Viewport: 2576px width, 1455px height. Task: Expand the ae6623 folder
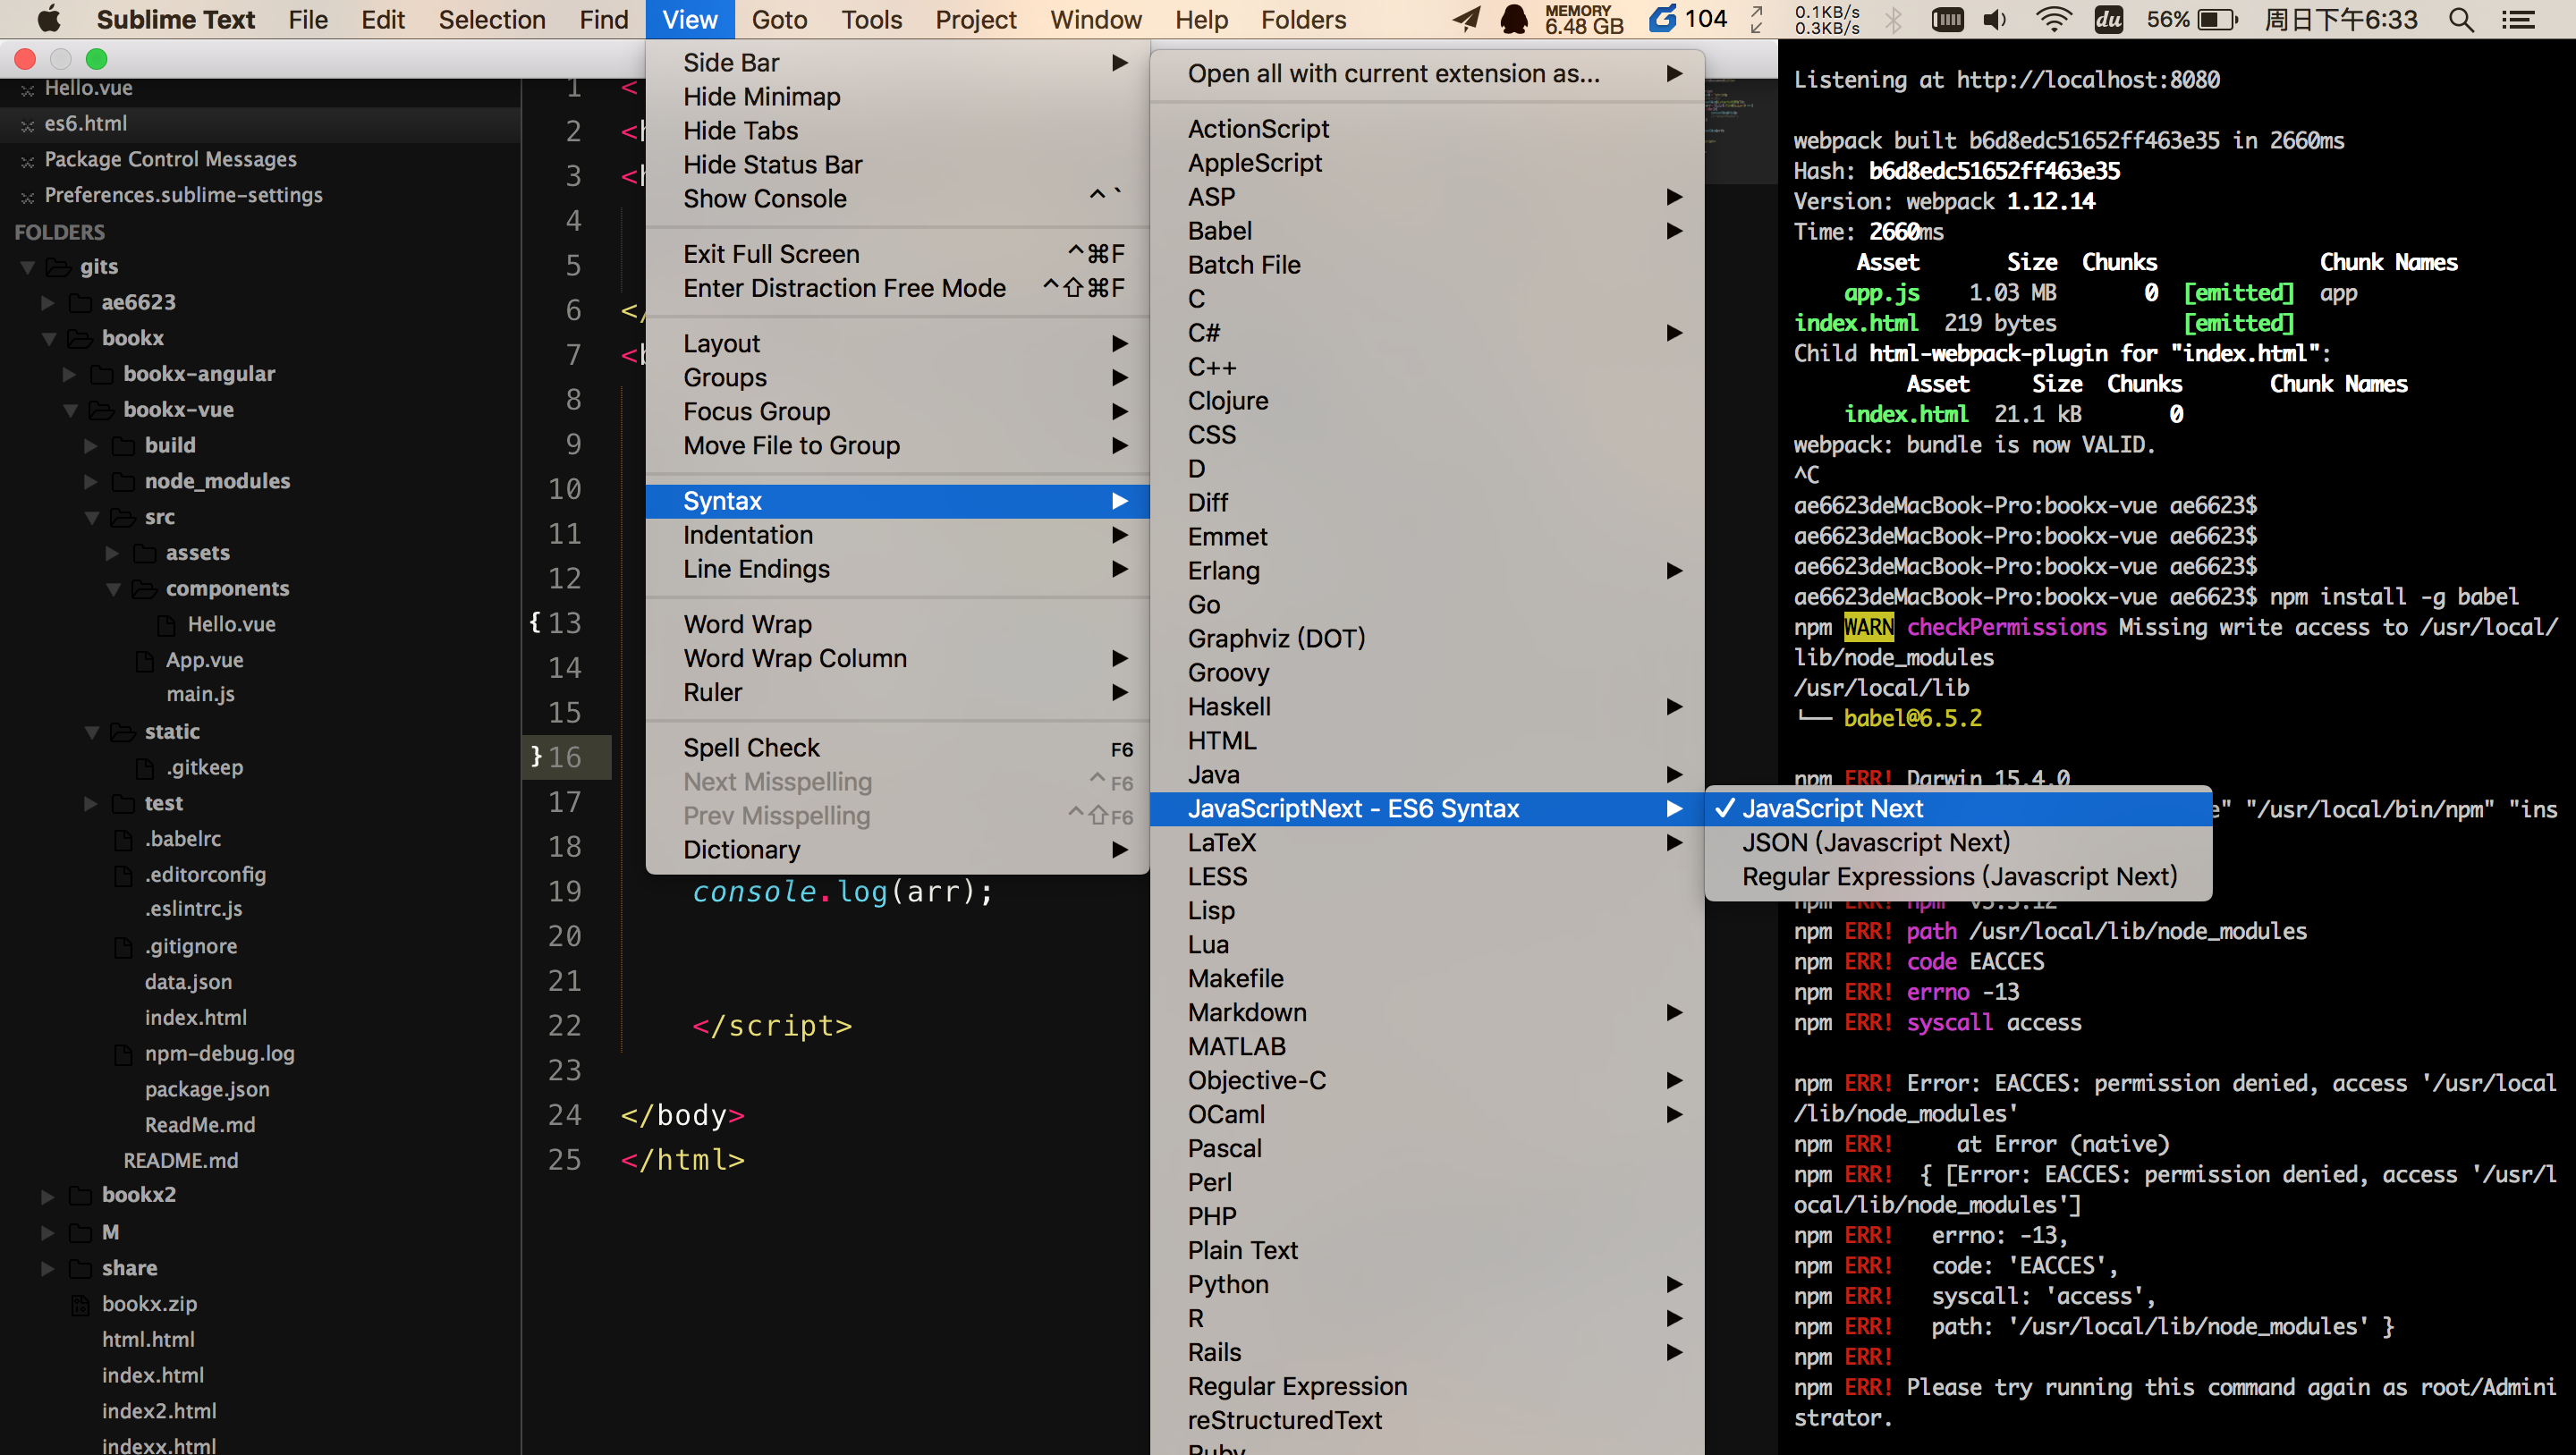point(48,302)
